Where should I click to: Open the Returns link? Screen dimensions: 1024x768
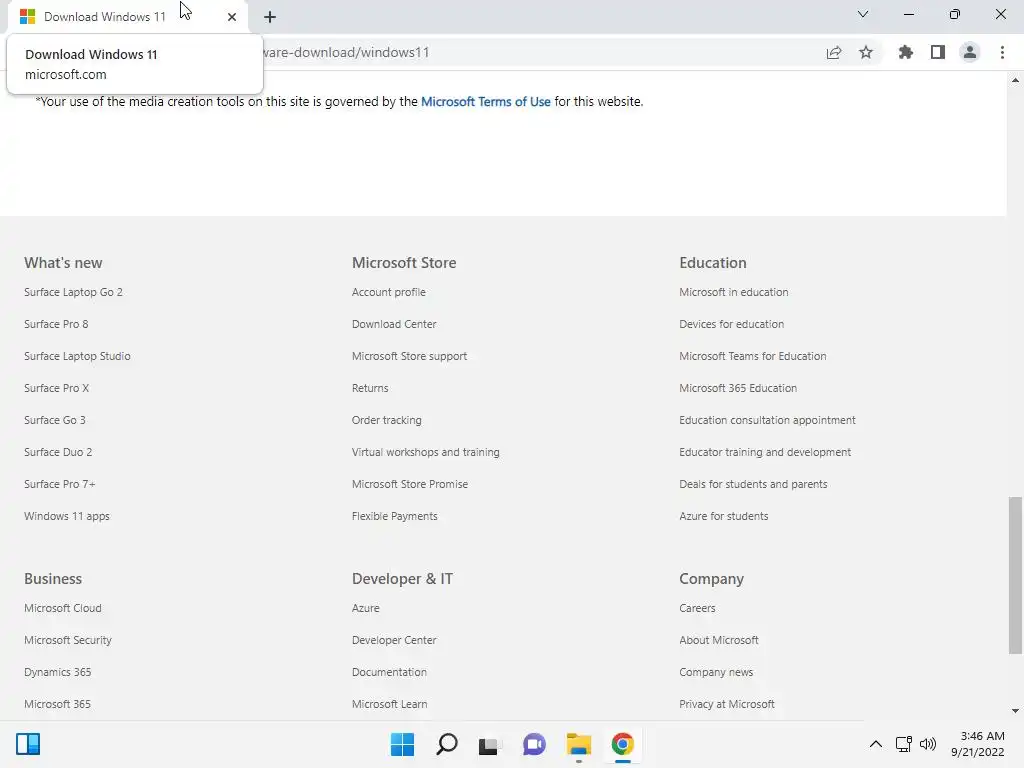(370, 388)
